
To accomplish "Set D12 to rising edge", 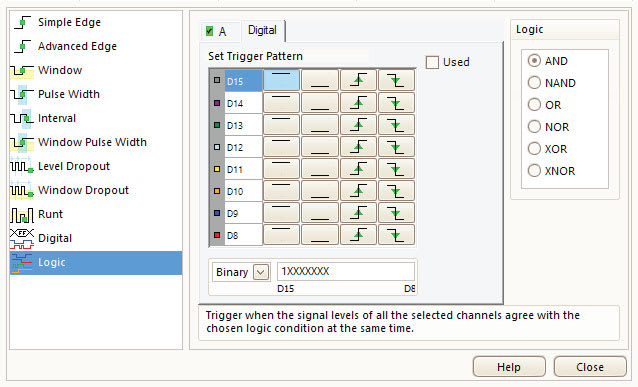I will coord(358,146).
